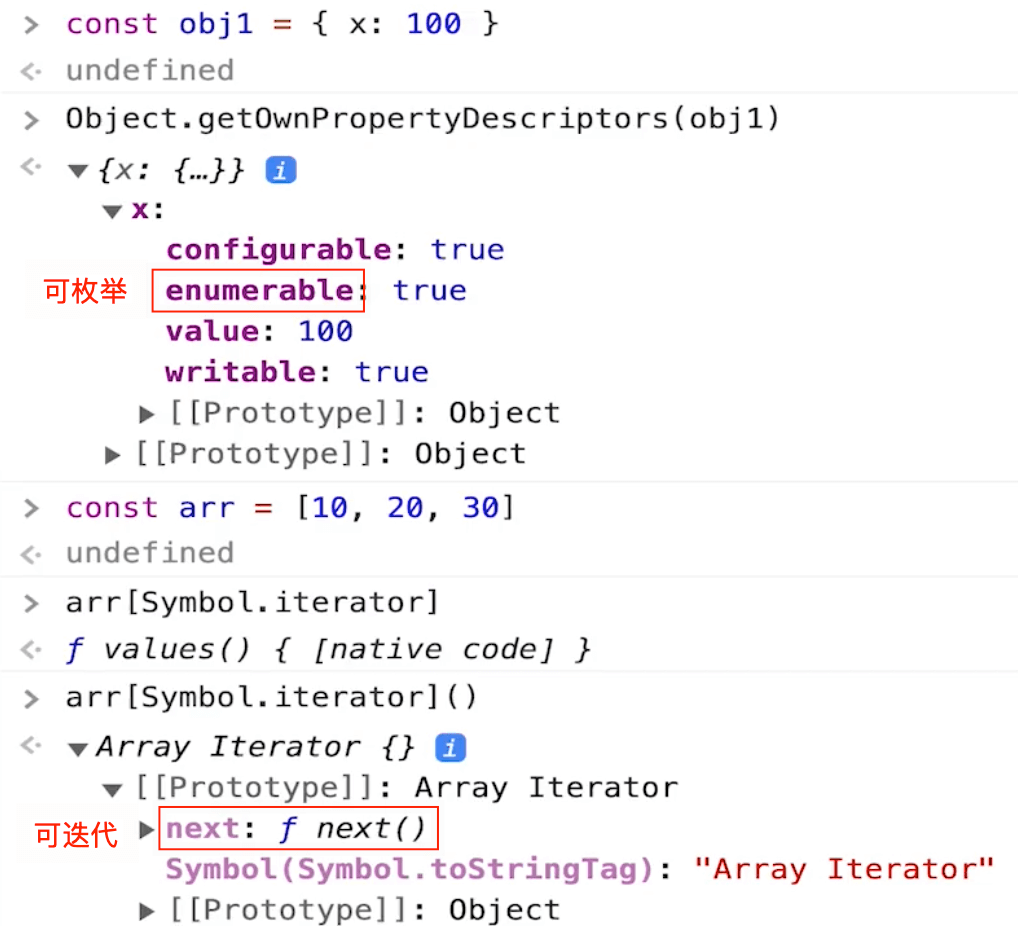
Task: Collapse the {x: {…}} result object
Action: (x=78, y=170)
